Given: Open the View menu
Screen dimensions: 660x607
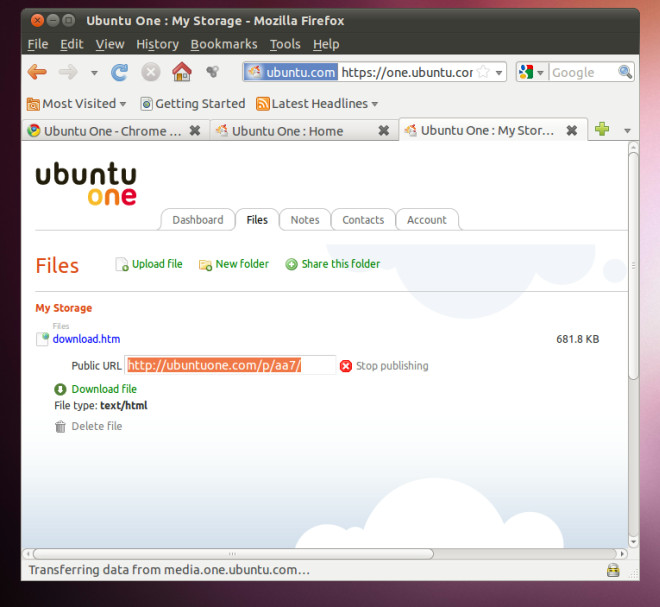Looking at the screenshot, I should pos(110,44).
